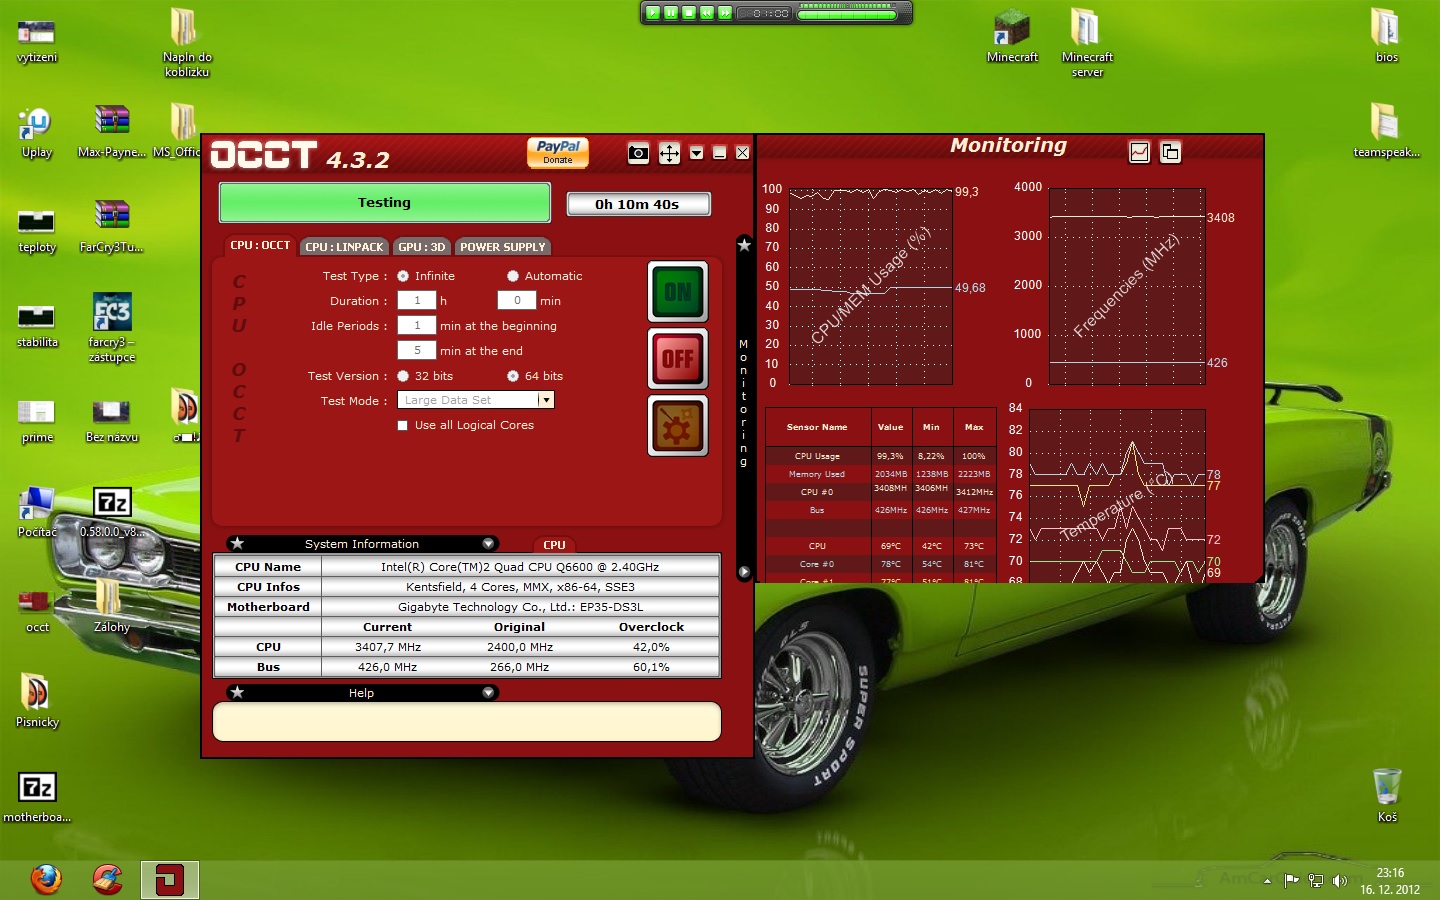Image resolution: width=1440 pixels, height=900 pixels.
Task: Select the vytizeni desktop icon
Action: pyautogui.click(x=37, y=40)
